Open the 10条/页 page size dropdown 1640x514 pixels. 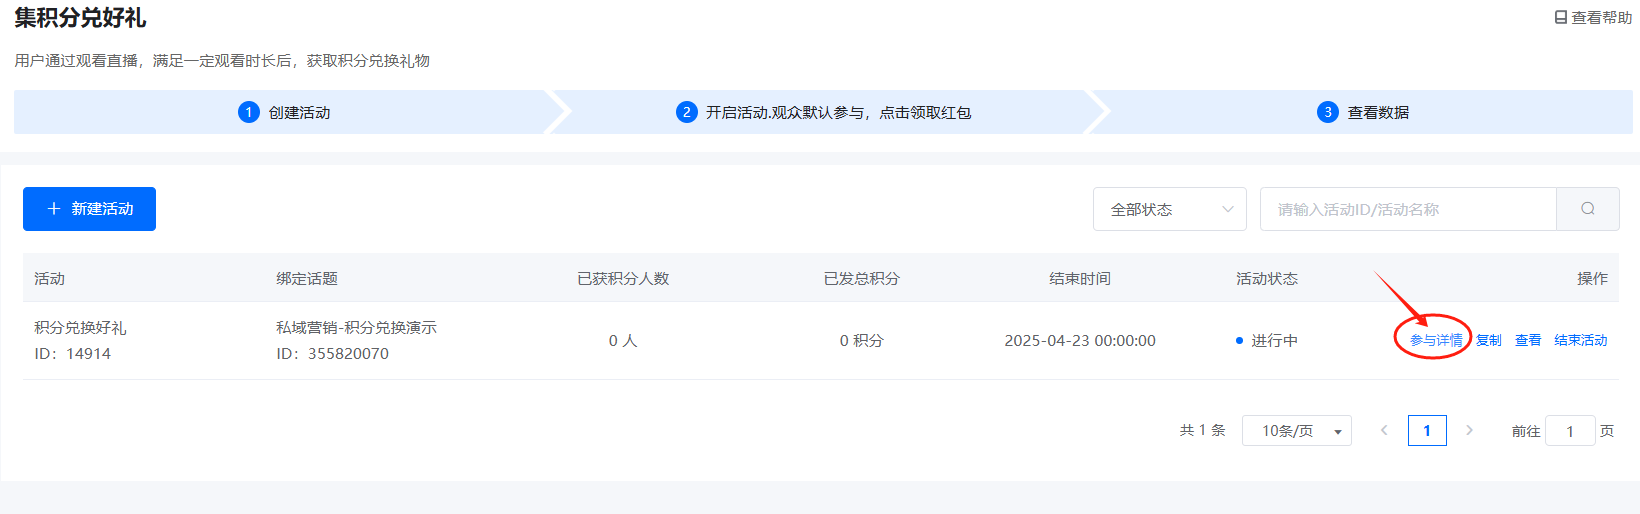click(1297, 430)
